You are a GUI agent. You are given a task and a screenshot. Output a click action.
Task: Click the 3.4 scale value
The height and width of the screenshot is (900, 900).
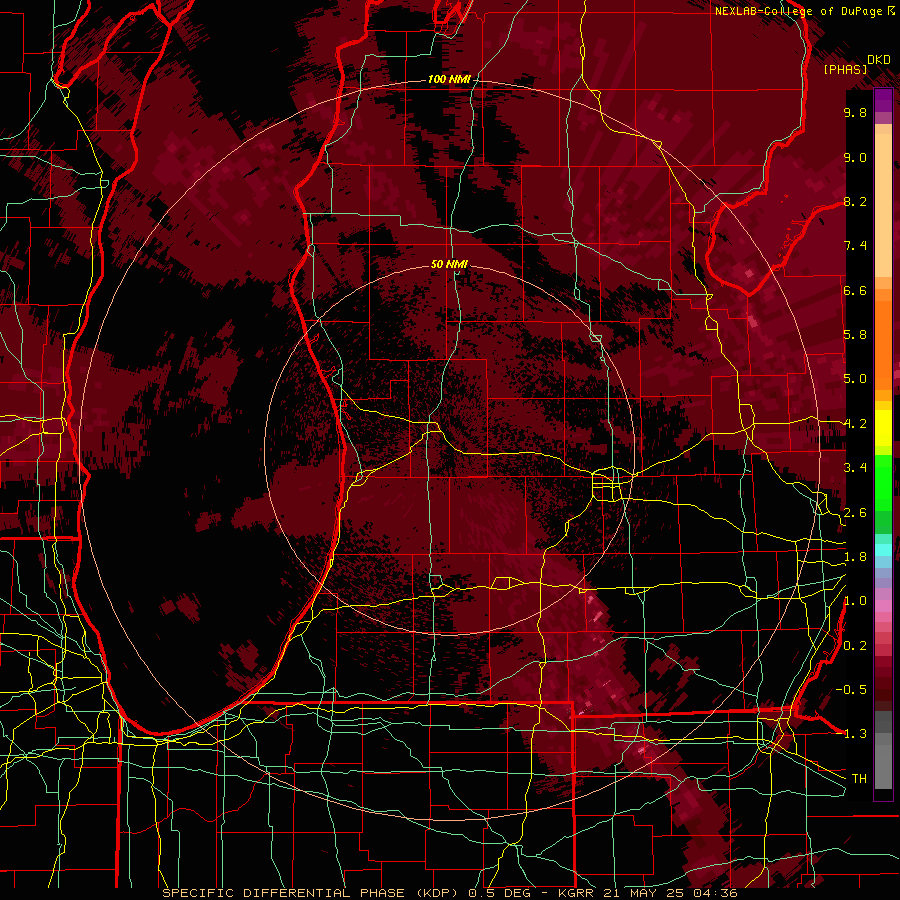pyautogui.click(x=855, y=468)
